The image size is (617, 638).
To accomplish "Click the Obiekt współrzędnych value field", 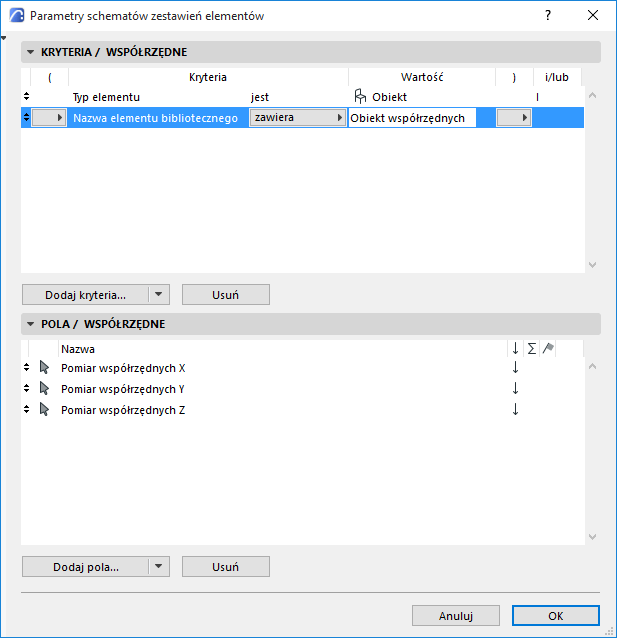I will tap(408, 118).
